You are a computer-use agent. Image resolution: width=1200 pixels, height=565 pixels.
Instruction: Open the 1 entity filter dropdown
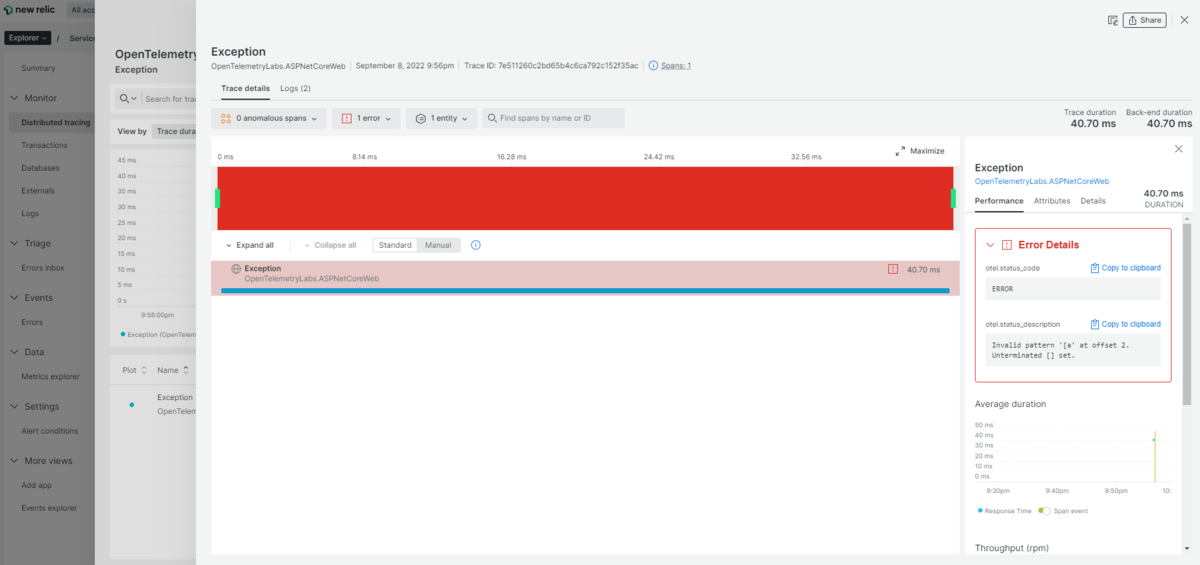tap(441, 118)
